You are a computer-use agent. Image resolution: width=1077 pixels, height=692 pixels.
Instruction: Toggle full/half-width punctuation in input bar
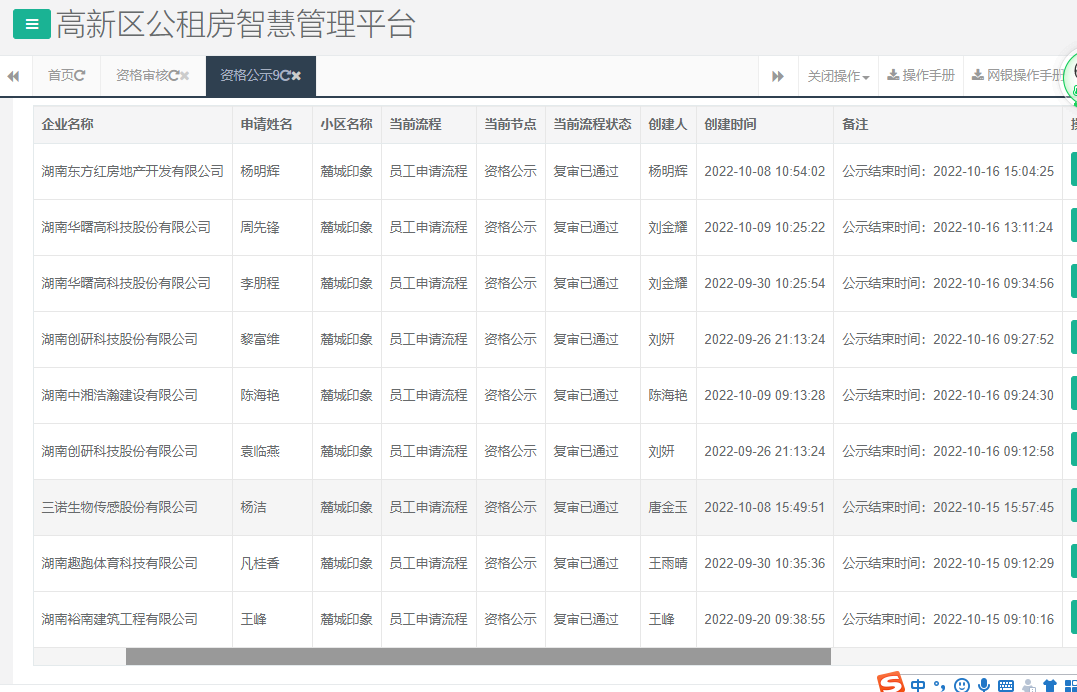pos(939,684)
